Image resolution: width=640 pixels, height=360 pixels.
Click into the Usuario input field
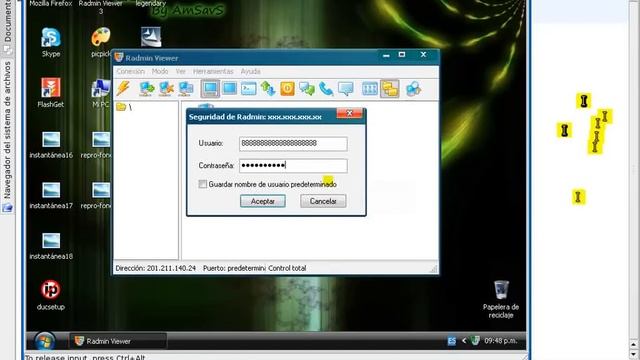click(293, 143)
